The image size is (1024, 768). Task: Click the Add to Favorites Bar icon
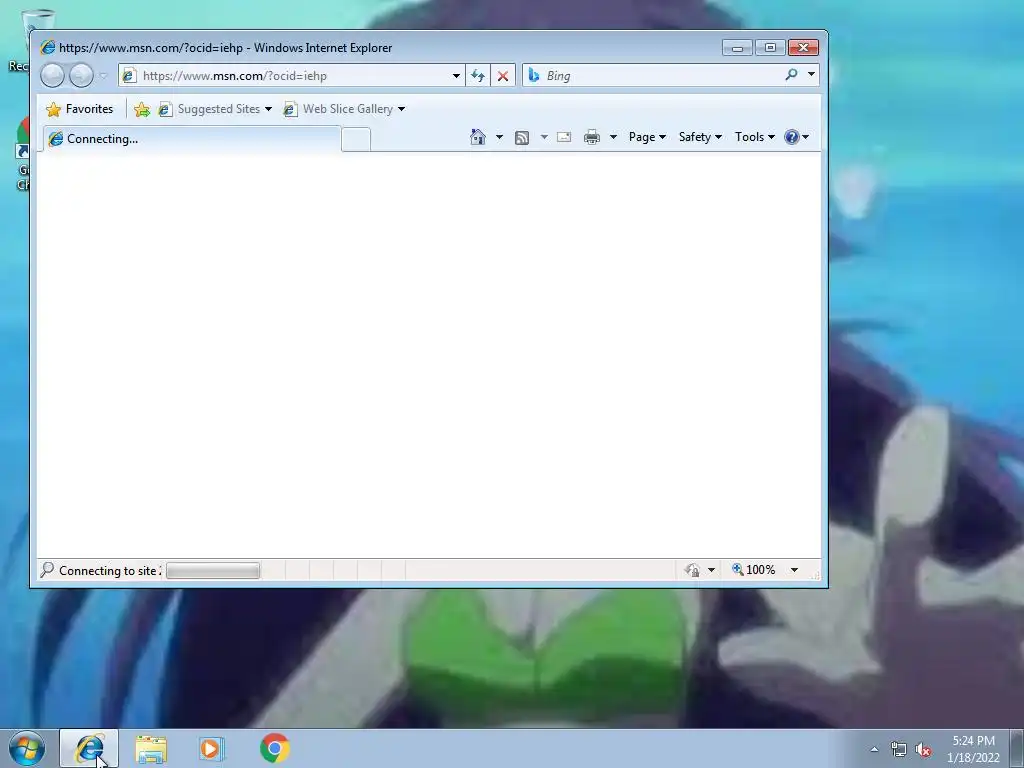(x=142, y=109)
